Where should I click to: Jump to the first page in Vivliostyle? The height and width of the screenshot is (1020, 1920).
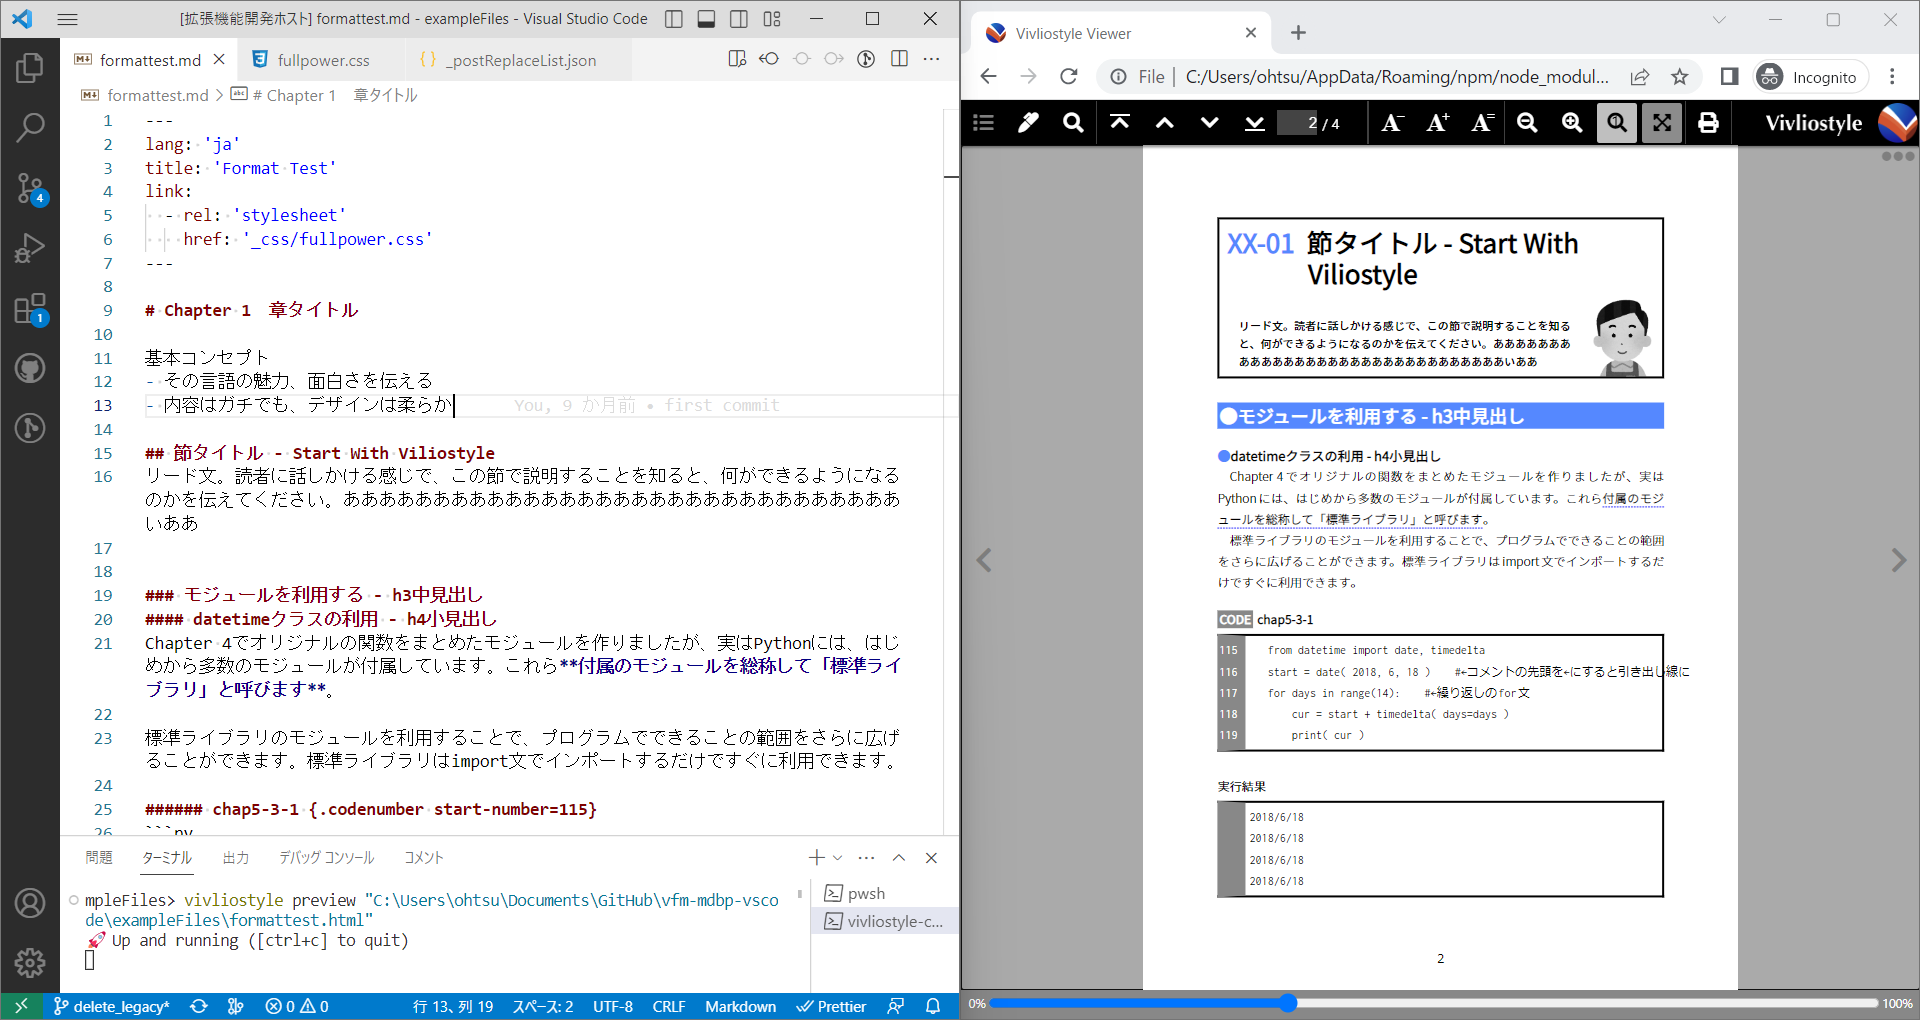(1120, 122)
